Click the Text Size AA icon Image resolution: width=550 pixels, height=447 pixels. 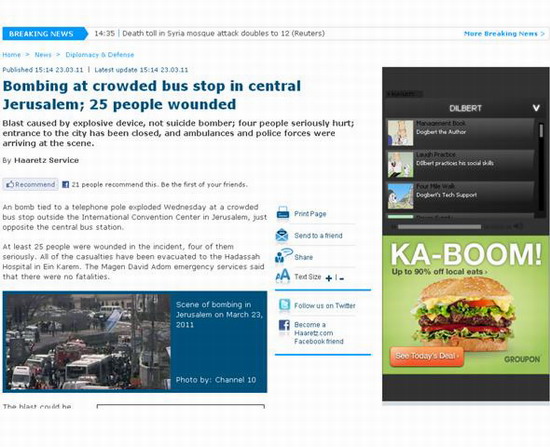point(283,276)
